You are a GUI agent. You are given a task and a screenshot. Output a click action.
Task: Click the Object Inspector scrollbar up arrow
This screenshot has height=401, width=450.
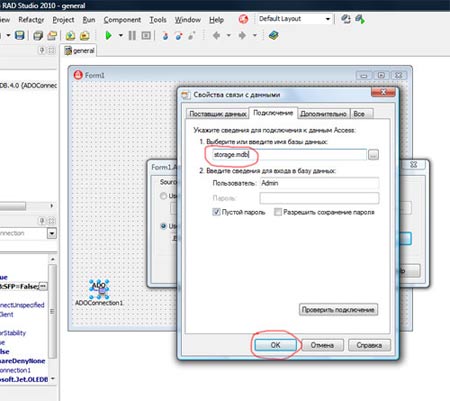(52, 259)
